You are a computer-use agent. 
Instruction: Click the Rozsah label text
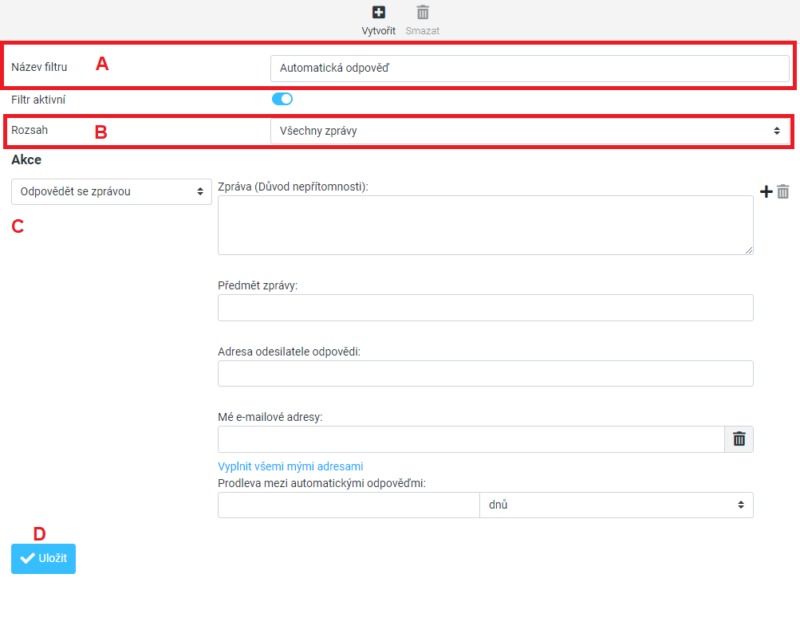point(29,130)
